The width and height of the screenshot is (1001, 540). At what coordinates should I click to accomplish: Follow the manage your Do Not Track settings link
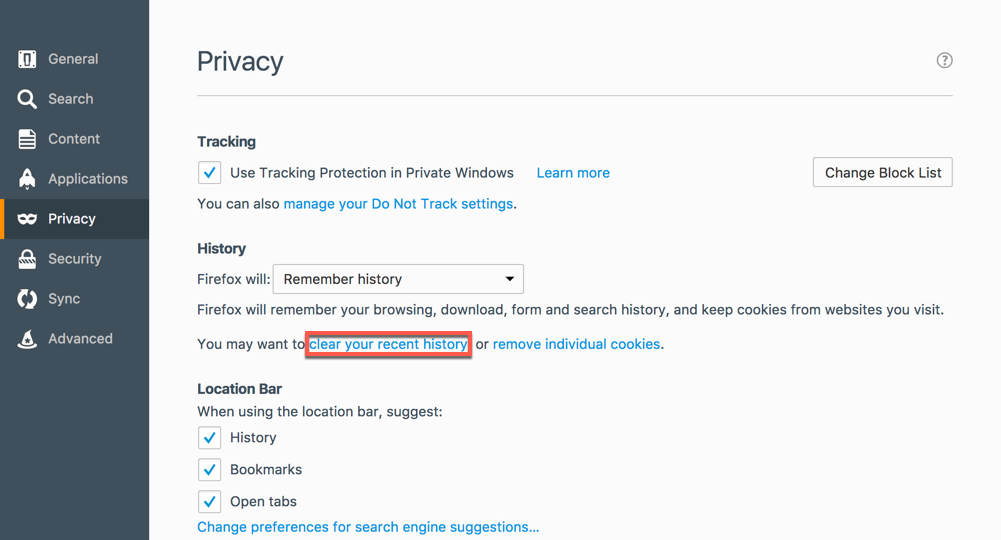[398, 204]
